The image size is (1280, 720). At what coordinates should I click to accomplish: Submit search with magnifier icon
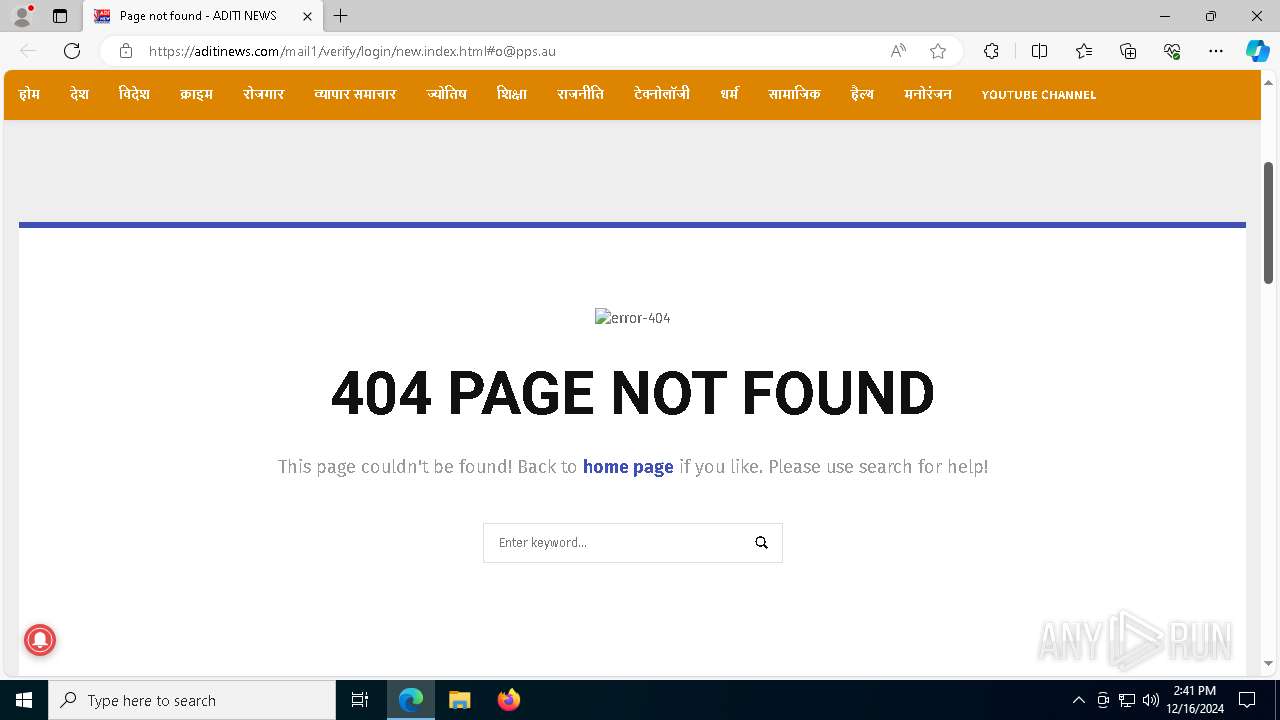761,543
